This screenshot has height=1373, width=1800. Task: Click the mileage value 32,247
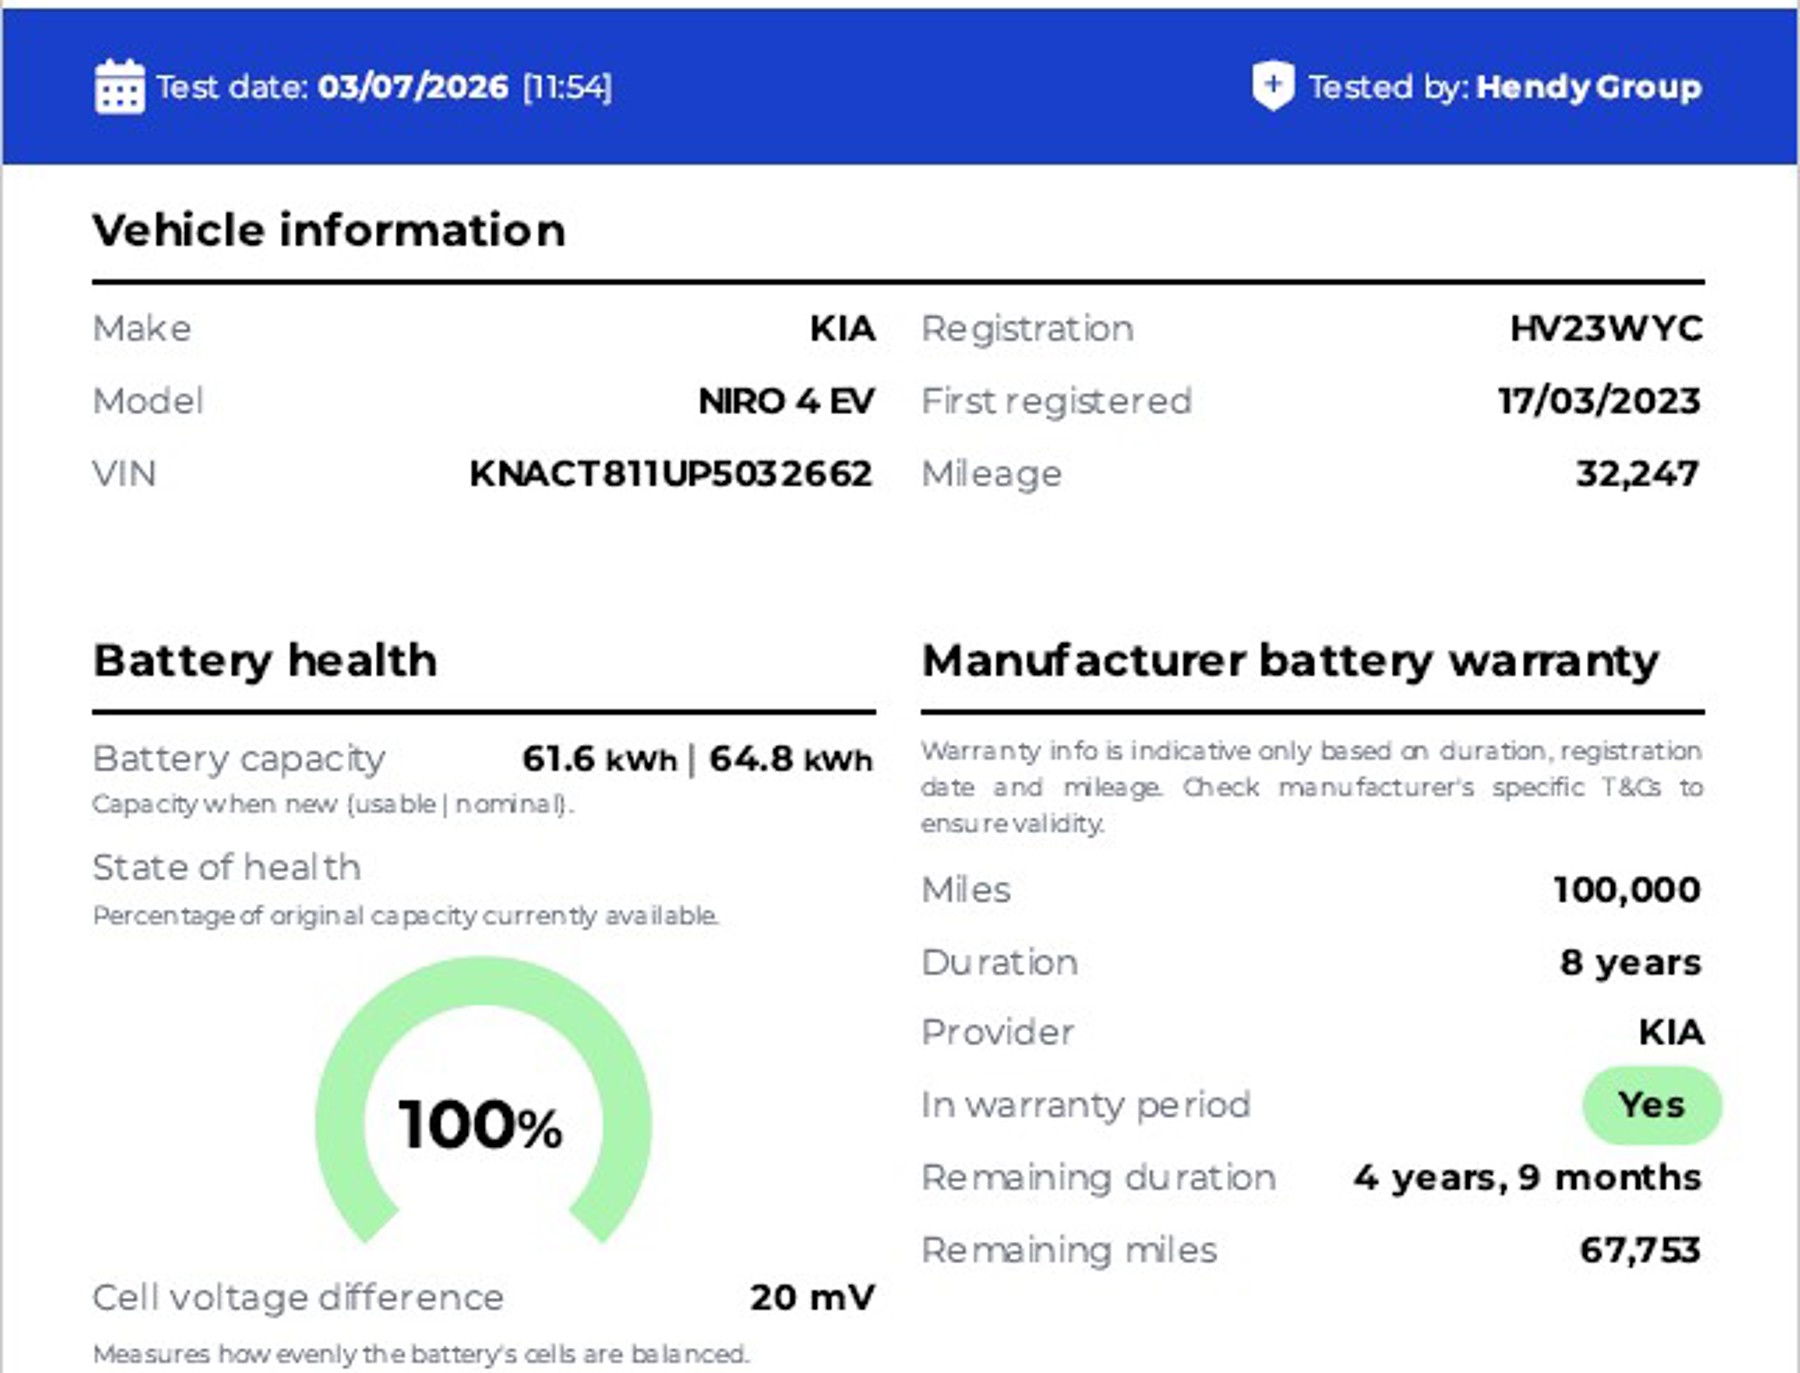(1638, 473)
